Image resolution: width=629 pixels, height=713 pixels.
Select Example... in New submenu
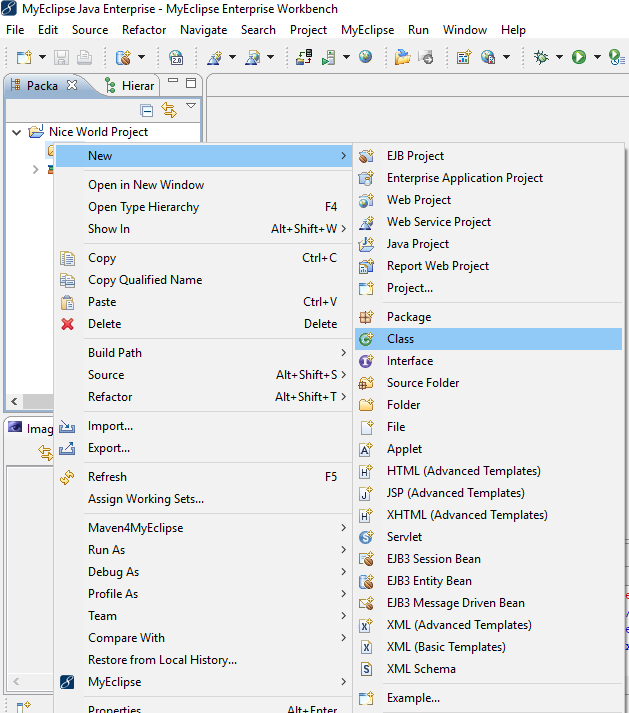coord(488,698)
